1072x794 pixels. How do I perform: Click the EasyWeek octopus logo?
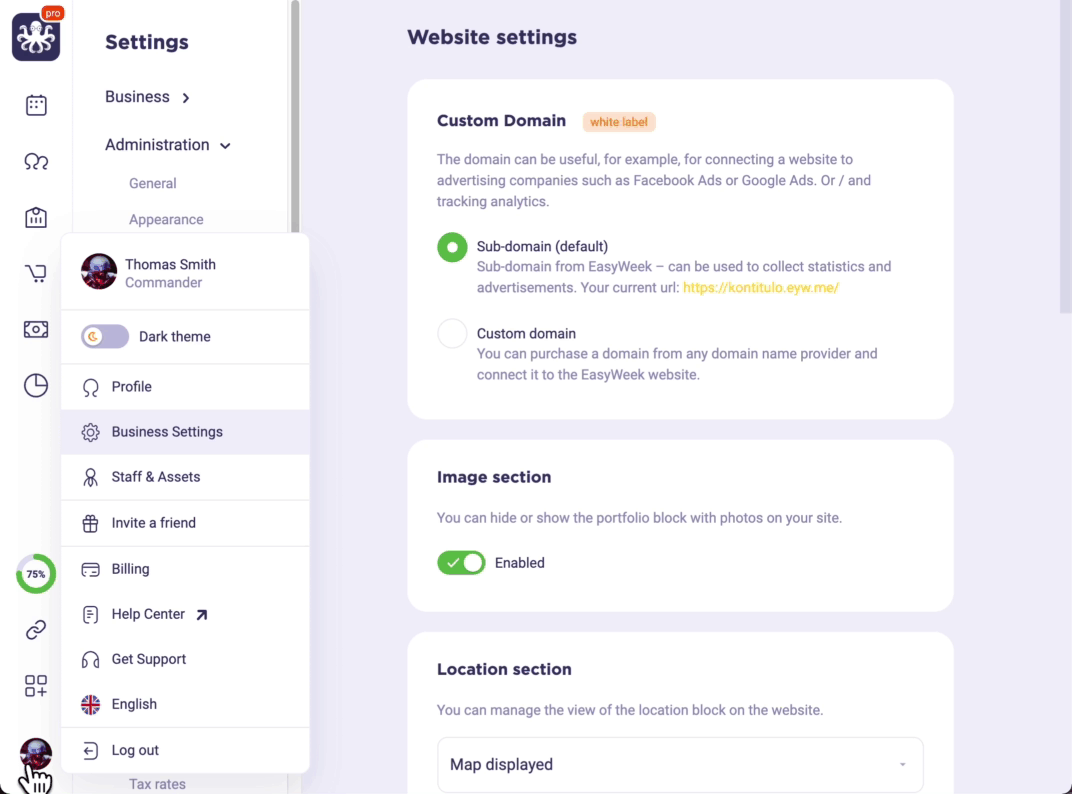pos(36,38)
